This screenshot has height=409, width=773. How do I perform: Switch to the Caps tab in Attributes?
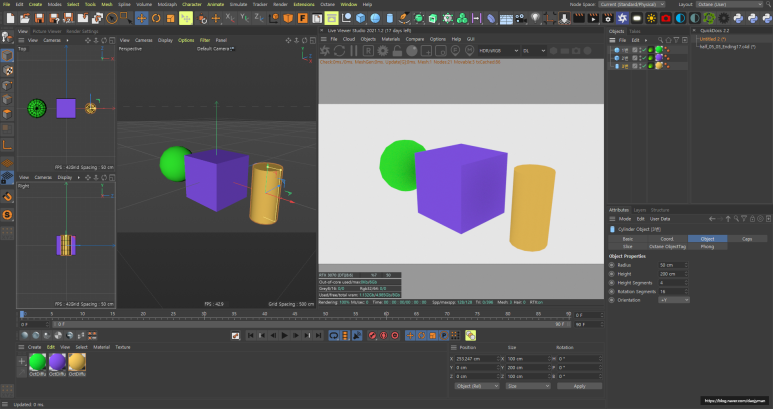pyautogui.click(x=747, y=239)
